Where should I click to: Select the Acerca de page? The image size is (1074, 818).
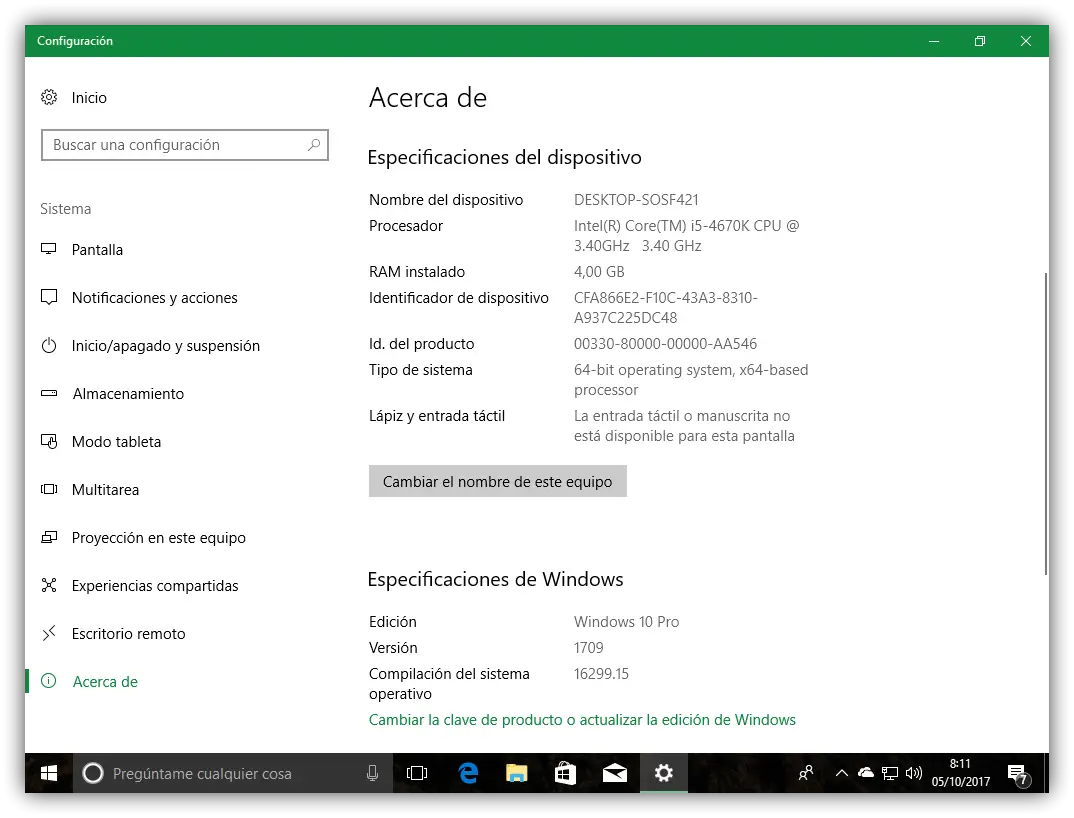coord(105,681)
